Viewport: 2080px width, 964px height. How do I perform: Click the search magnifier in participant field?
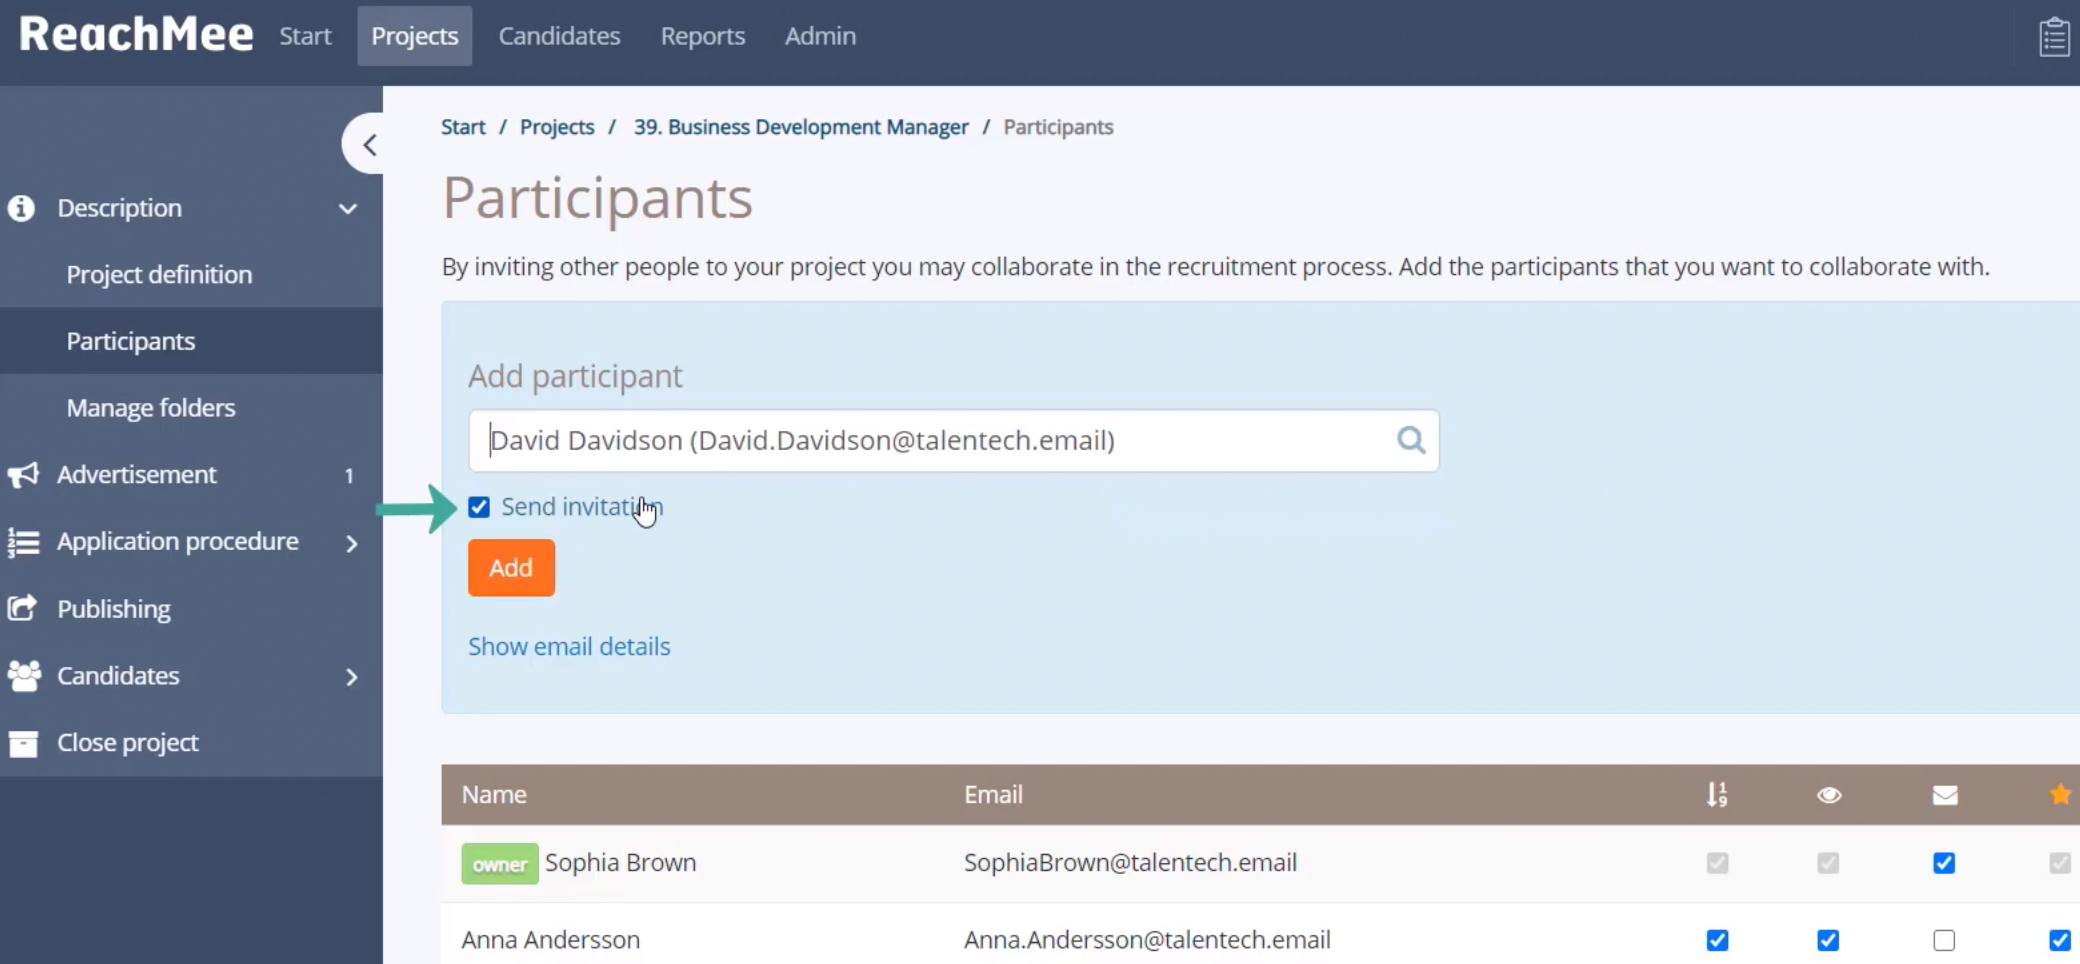1411,440
